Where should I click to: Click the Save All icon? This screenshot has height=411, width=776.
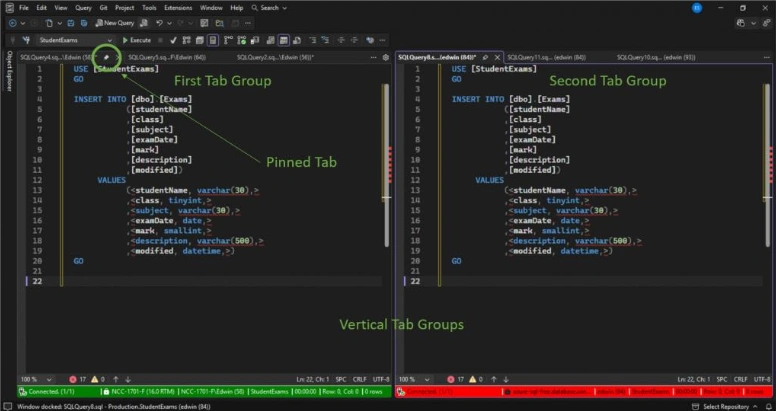(84, 23)
